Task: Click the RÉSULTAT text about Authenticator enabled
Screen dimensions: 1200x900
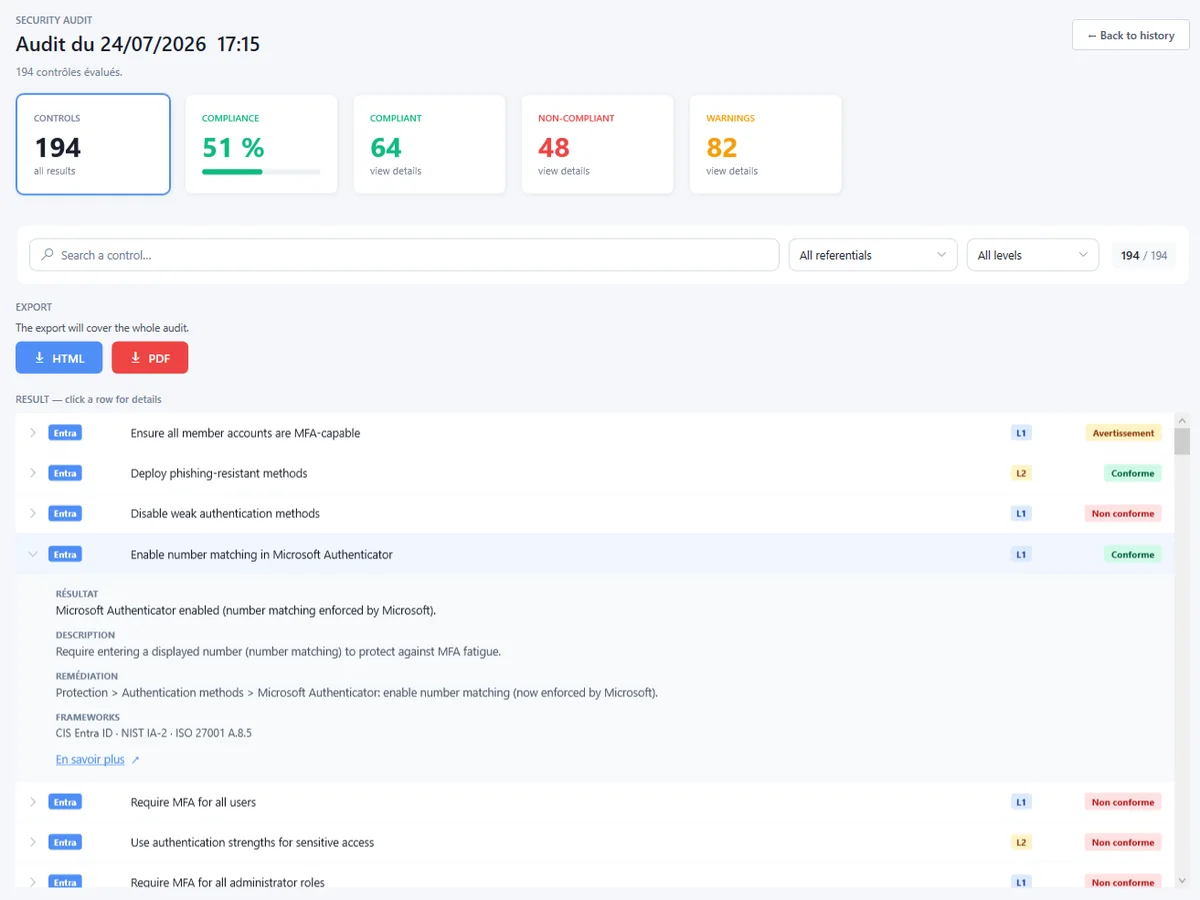Action: pos(246,610)
